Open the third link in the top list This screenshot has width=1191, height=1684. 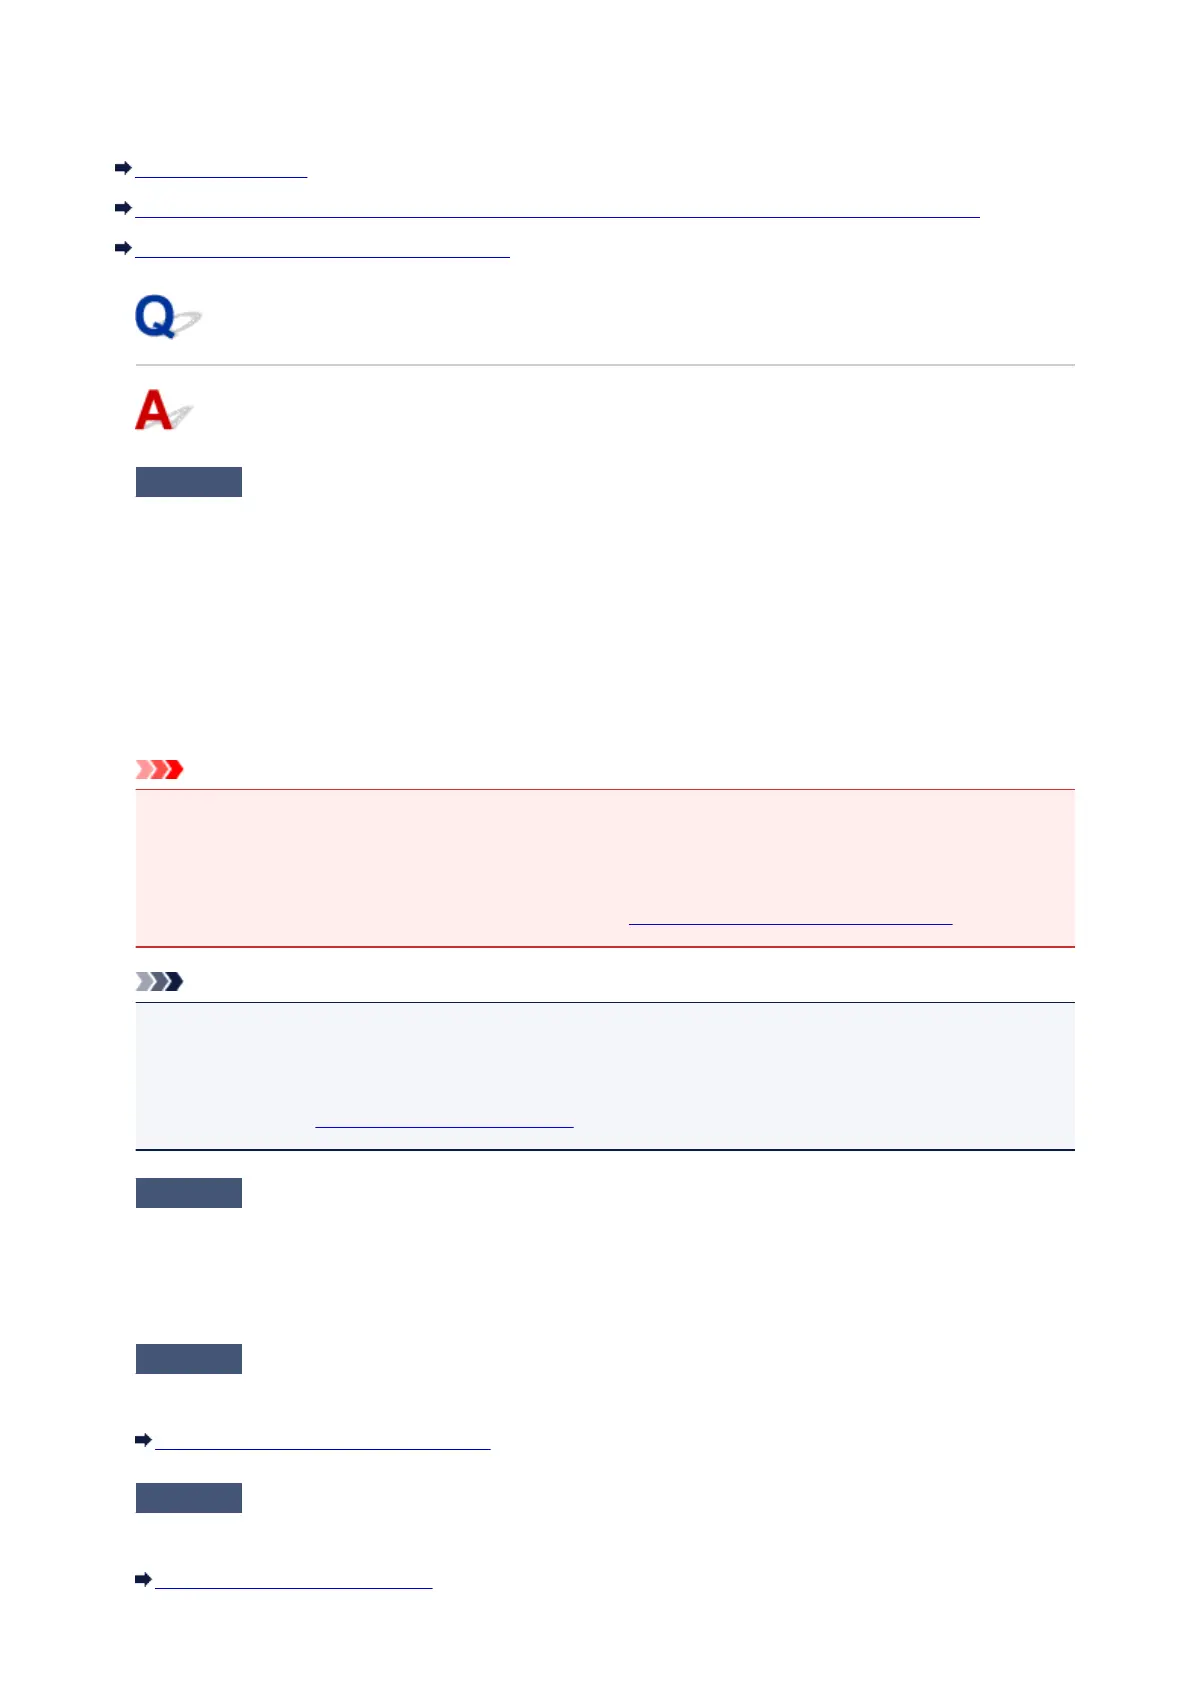pos(322,250)
